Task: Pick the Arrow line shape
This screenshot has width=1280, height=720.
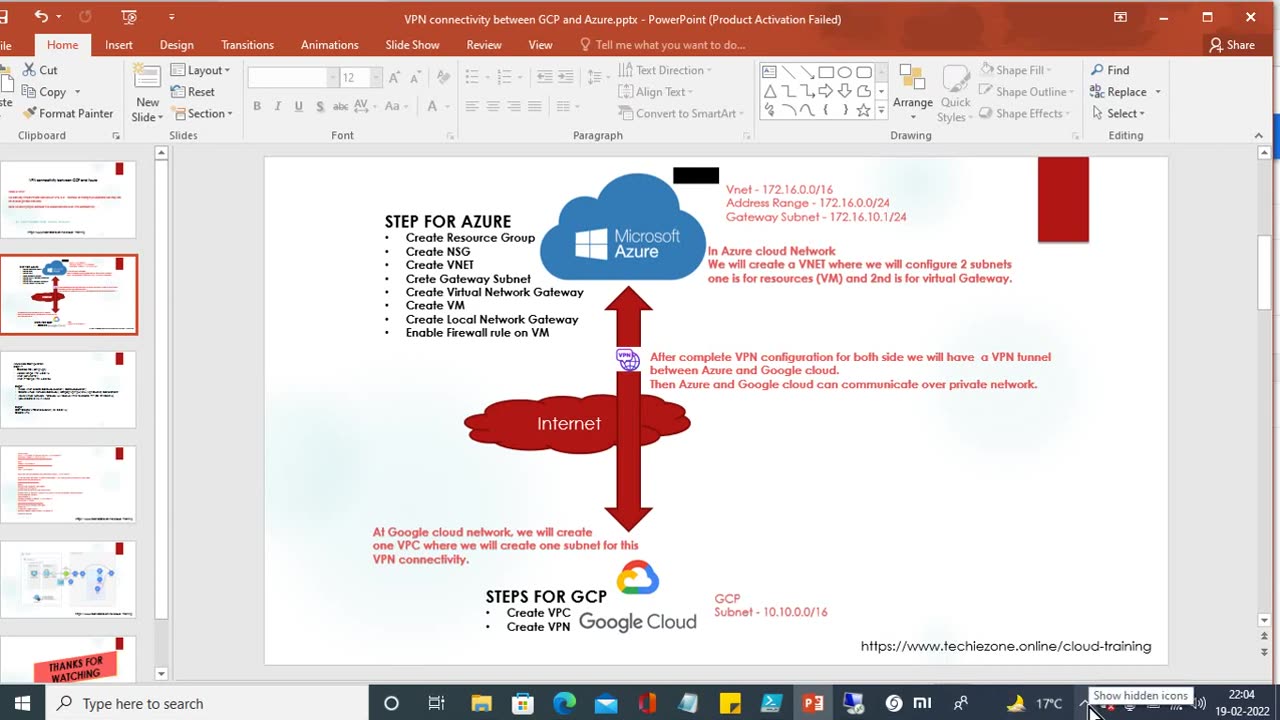Action: coord(808,72)
